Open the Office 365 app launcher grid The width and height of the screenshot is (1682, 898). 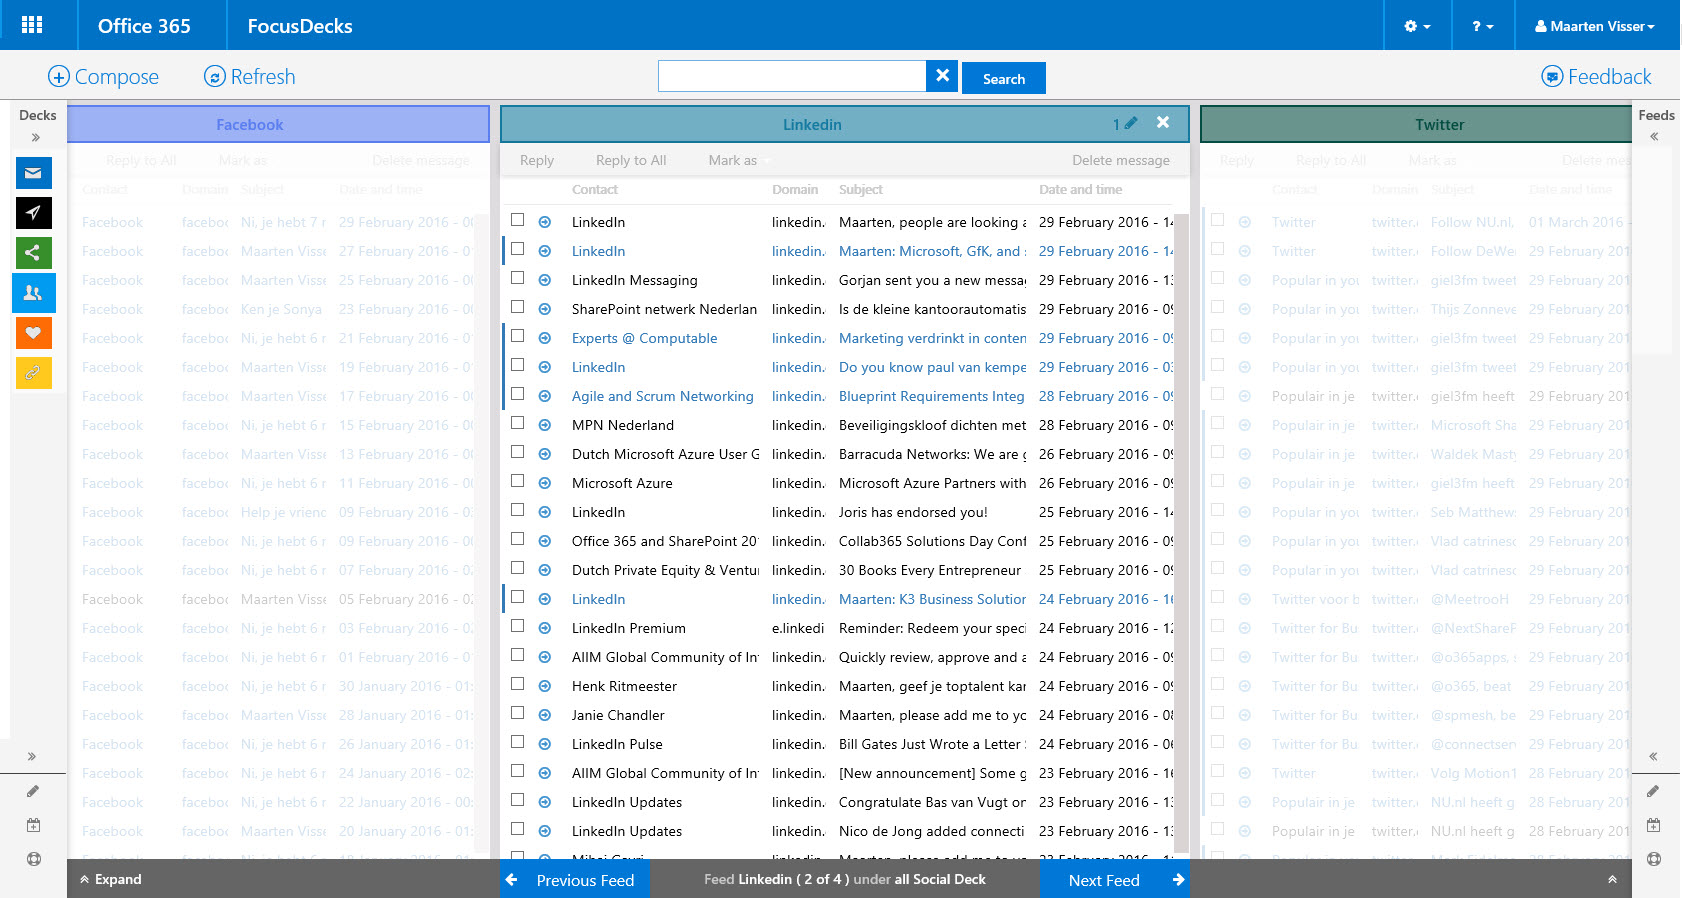(x=32, y=25)
